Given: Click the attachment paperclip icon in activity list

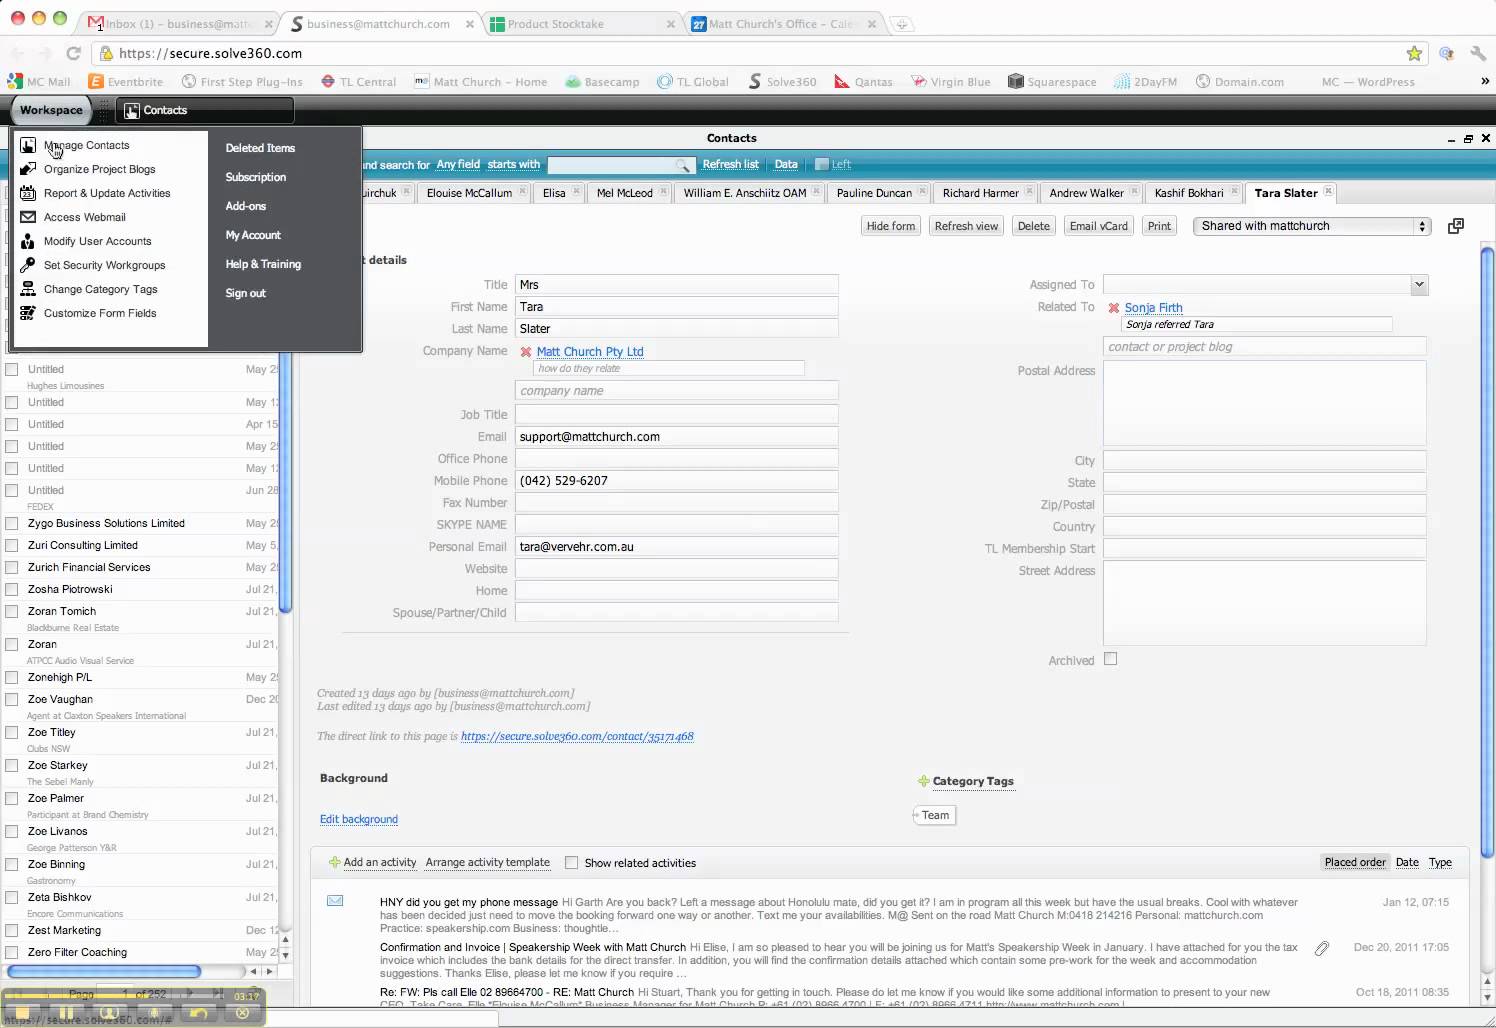Looking at the screenshot, I should click(1321, 948).
